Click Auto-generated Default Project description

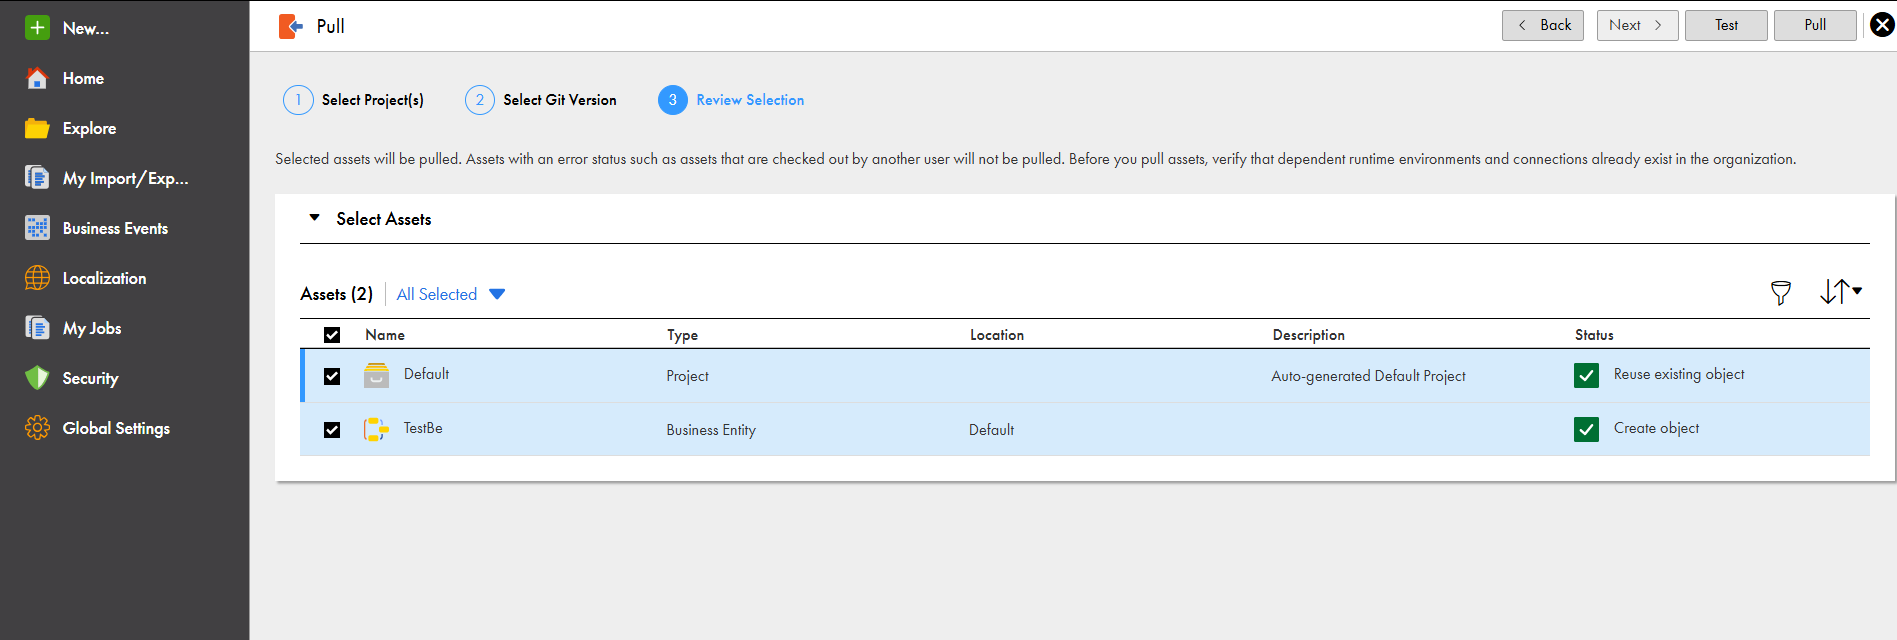[1368, 376]
